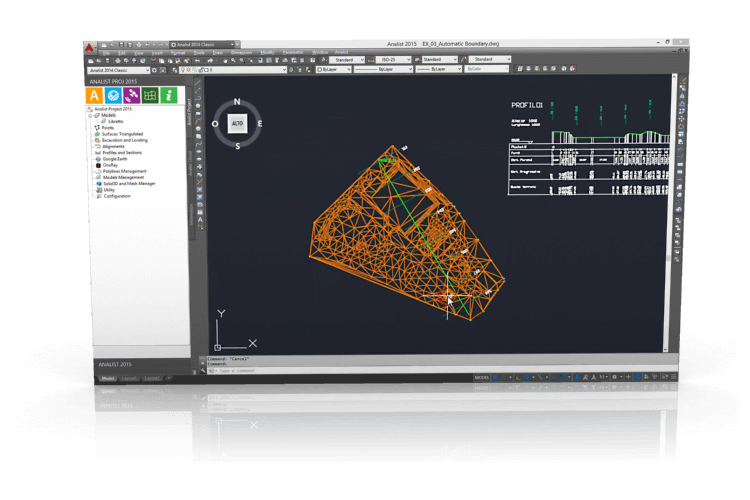Toggle object snap in status bar
Viewport: 750px width, 500px height.
562,378
